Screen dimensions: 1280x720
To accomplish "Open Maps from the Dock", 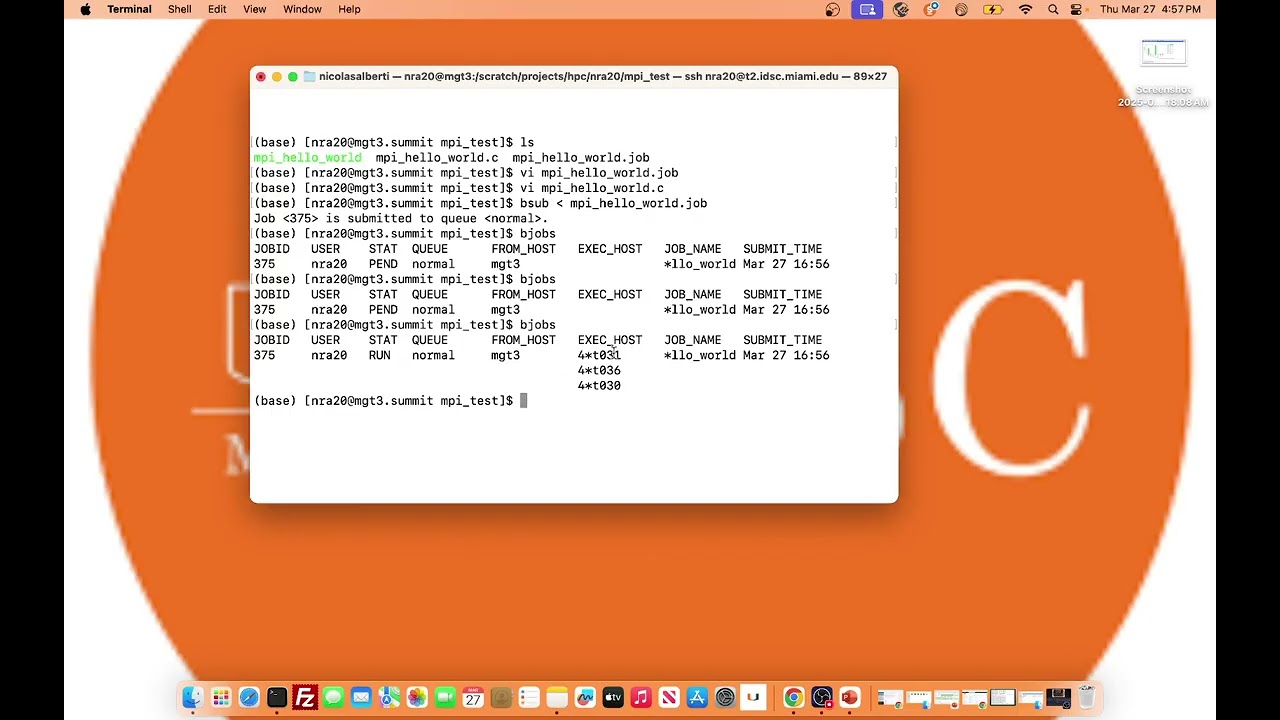I will (x=389, y=697).
